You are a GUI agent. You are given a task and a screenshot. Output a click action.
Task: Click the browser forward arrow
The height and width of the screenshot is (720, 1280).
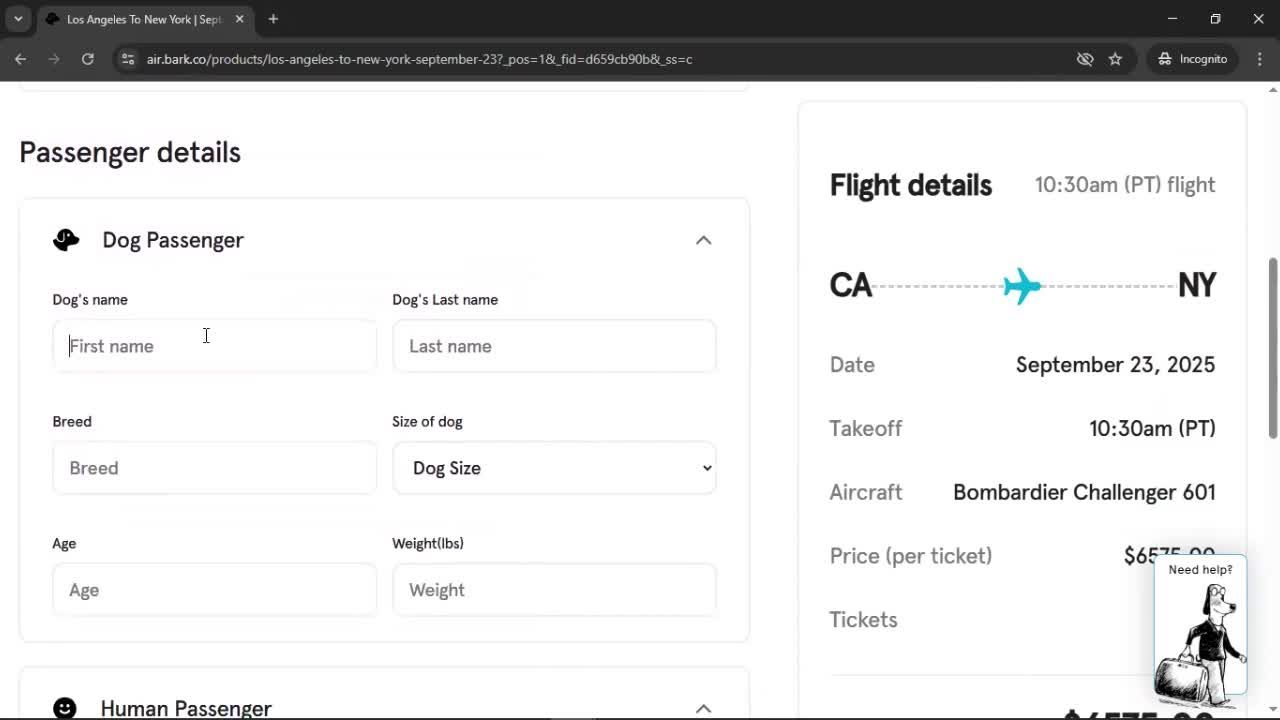point(54,59)
